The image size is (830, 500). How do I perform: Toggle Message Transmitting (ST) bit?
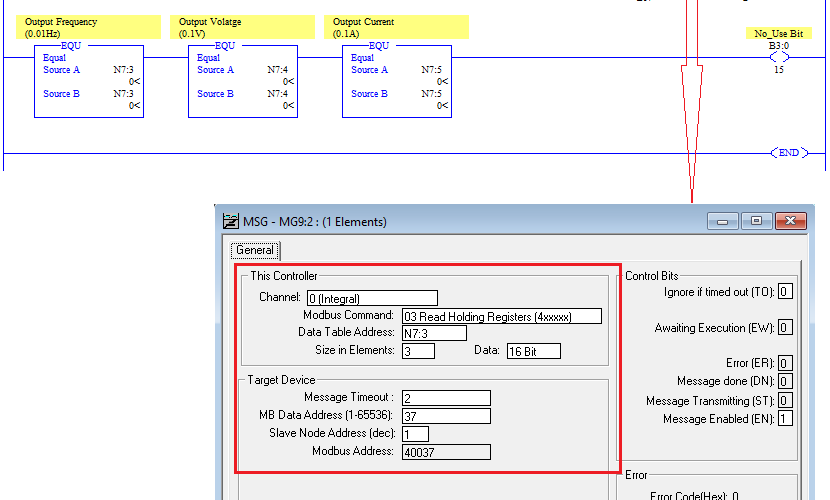(x=785, y=400)
